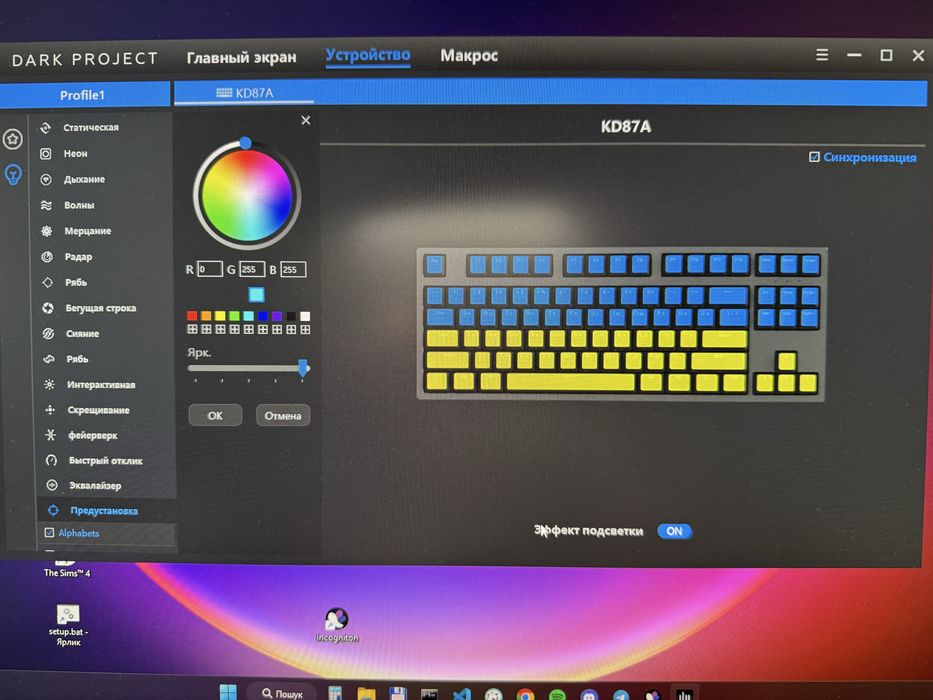Image resolution: width=933 pixels, height=700 pixels.
Task: Choose the Скрещивание crossing effect icon
Action: click(50, 410)
